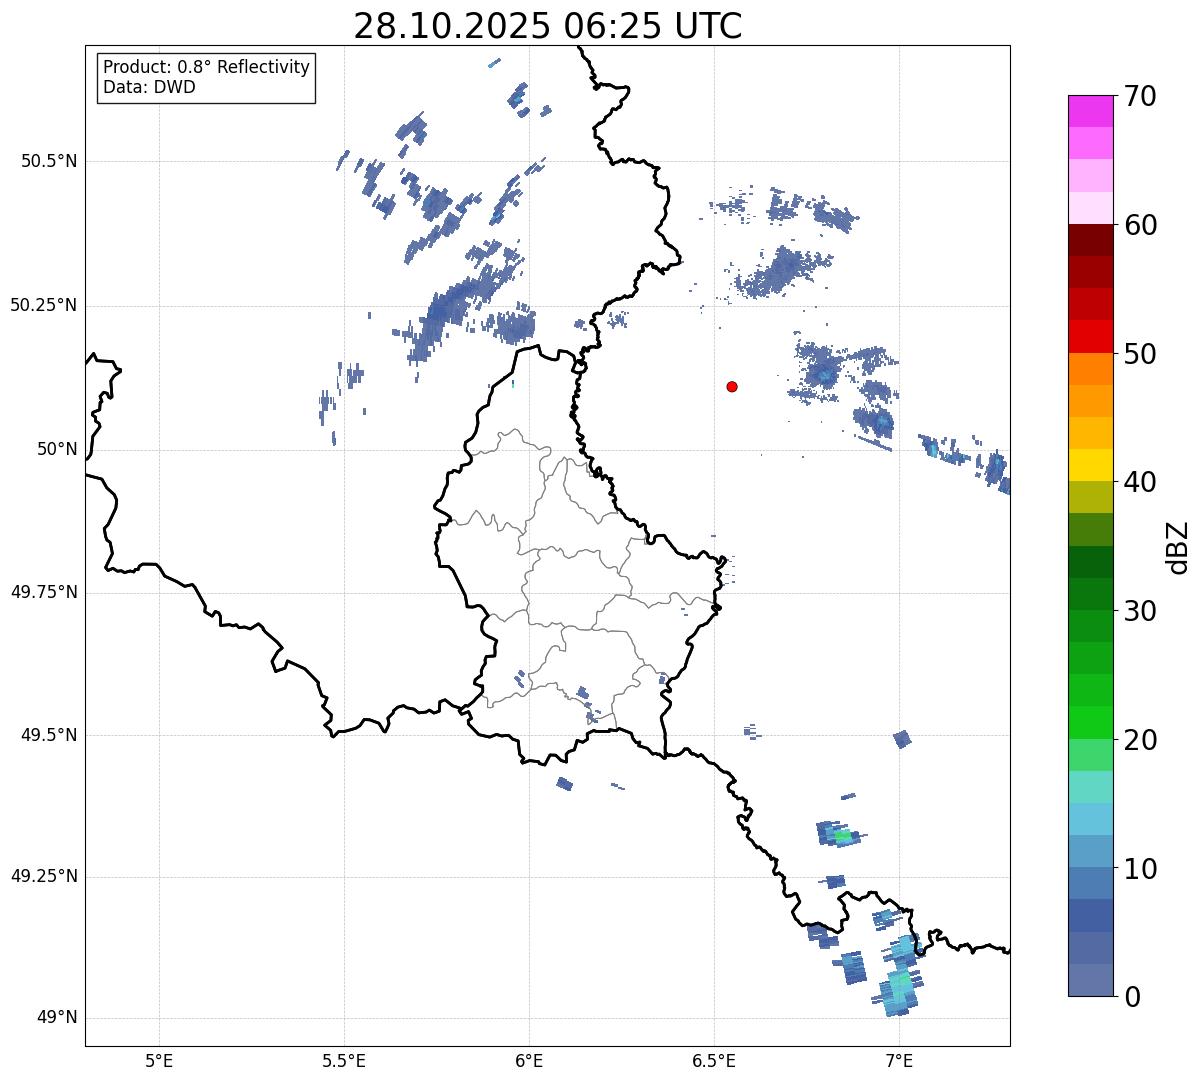
Task: Click the "Product: 0.8° Reflectivity" label
Action: (x=207, y=67)
